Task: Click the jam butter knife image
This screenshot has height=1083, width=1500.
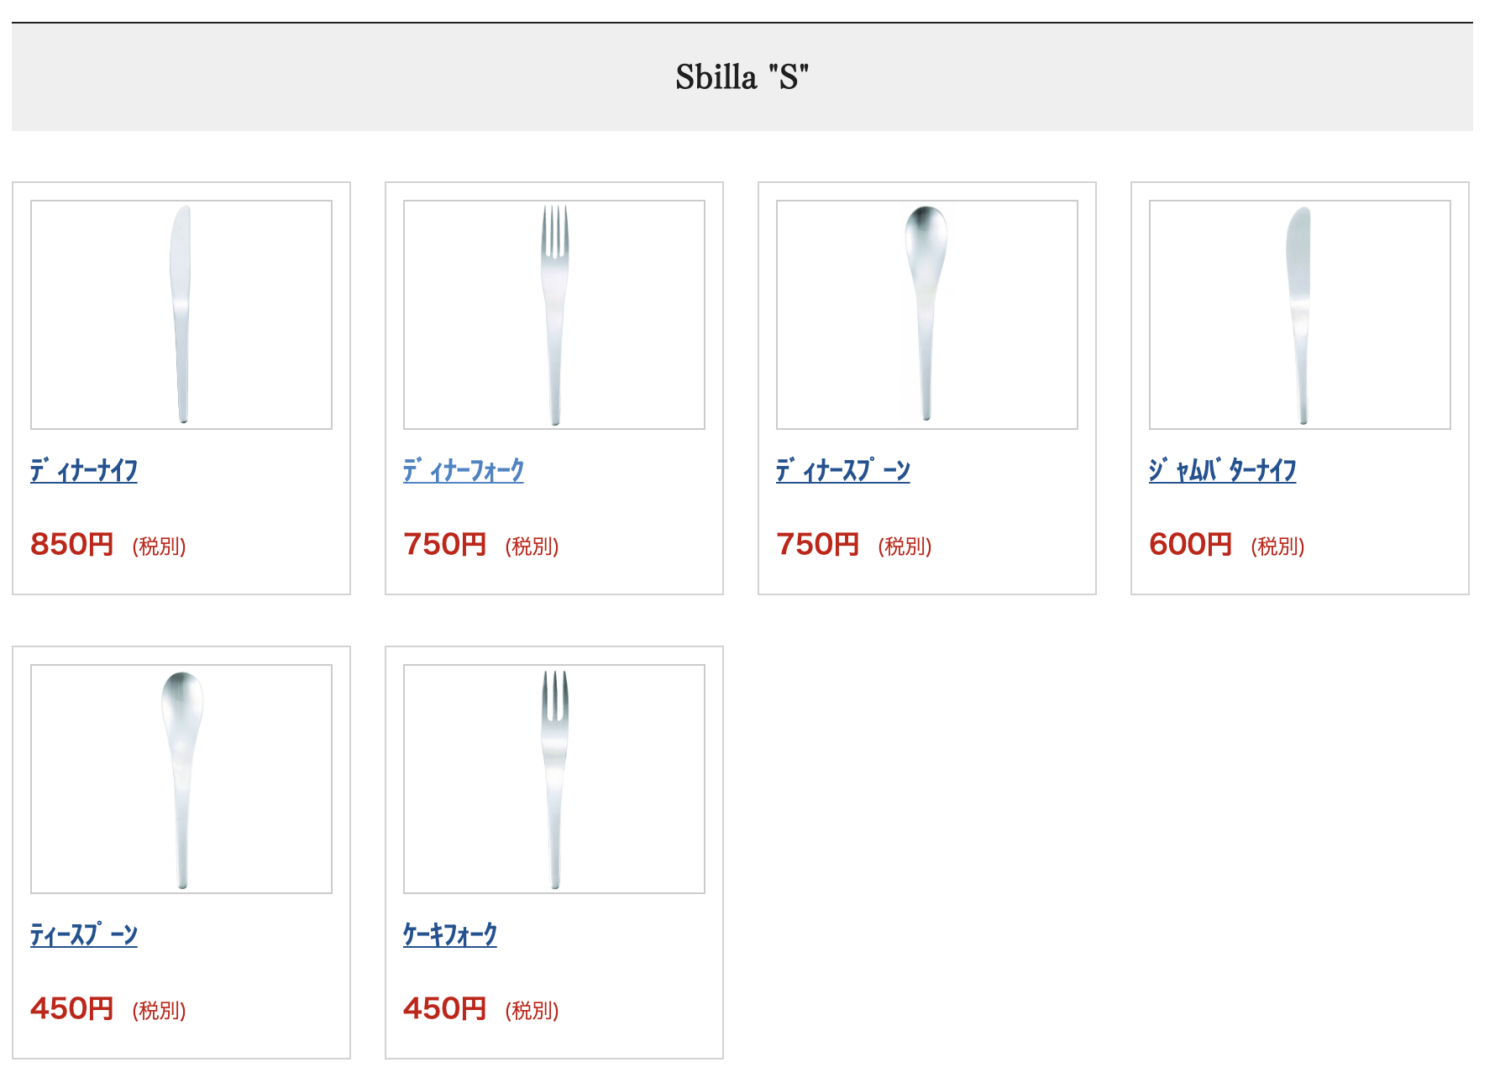Action: click(x=1299, y=314)
